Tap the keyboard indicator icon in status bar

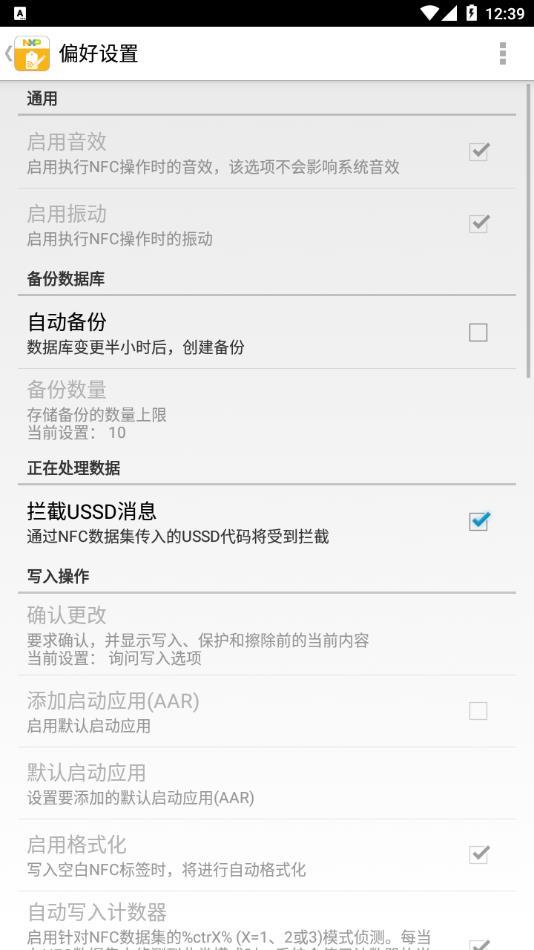pyautogui.click(x=19, y=13)
